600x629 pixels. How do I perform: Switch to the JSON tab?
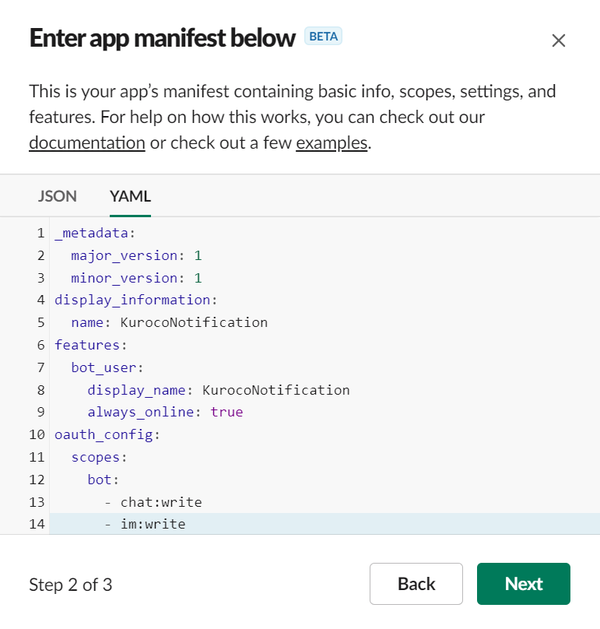(x=57, y=196)
